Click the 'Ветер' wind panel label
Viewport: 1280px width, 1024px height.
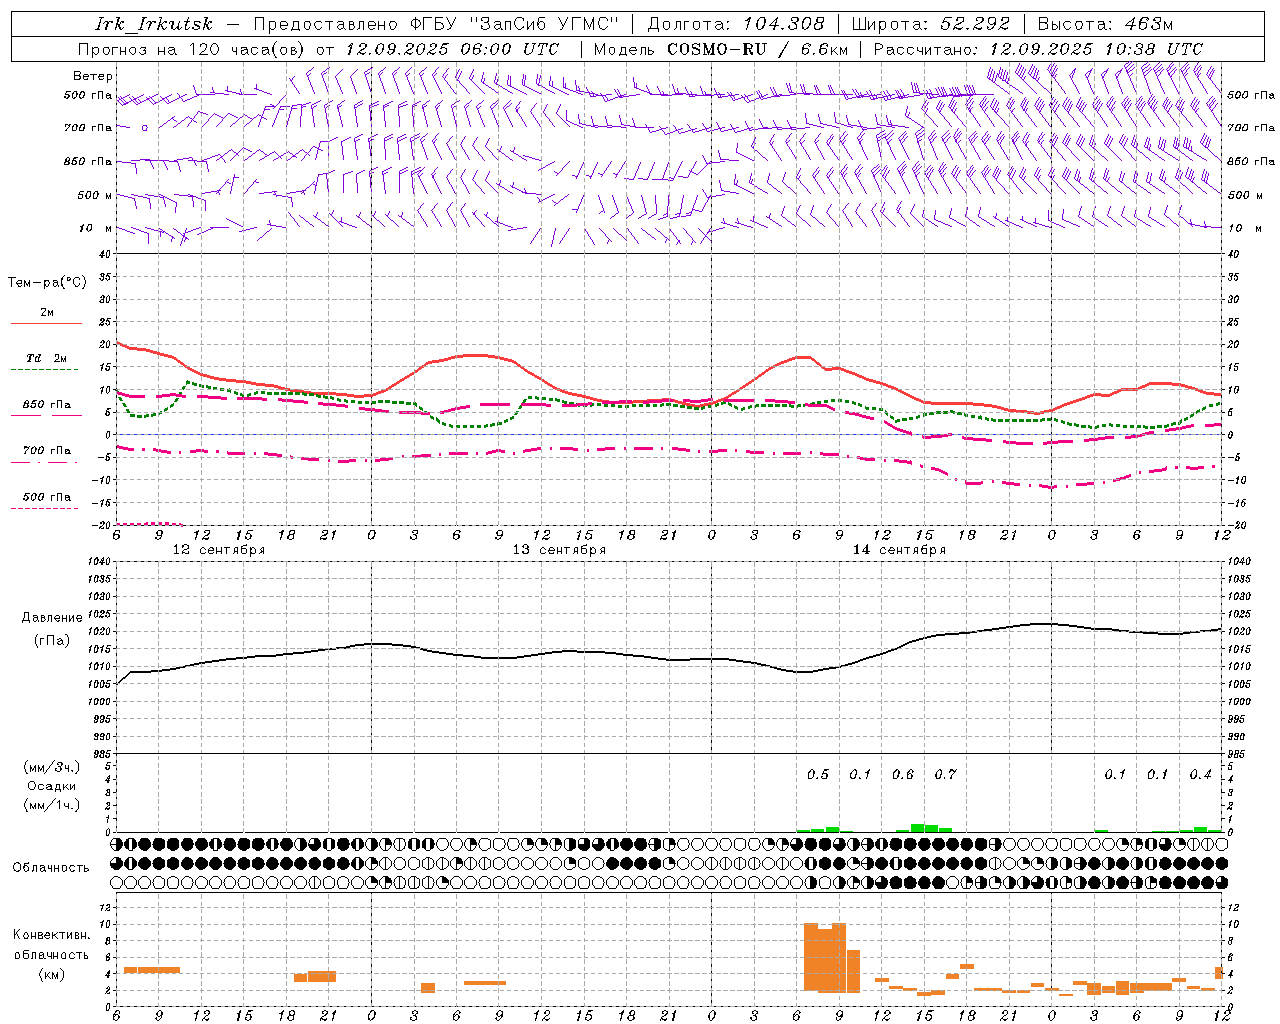coord(93,76)
